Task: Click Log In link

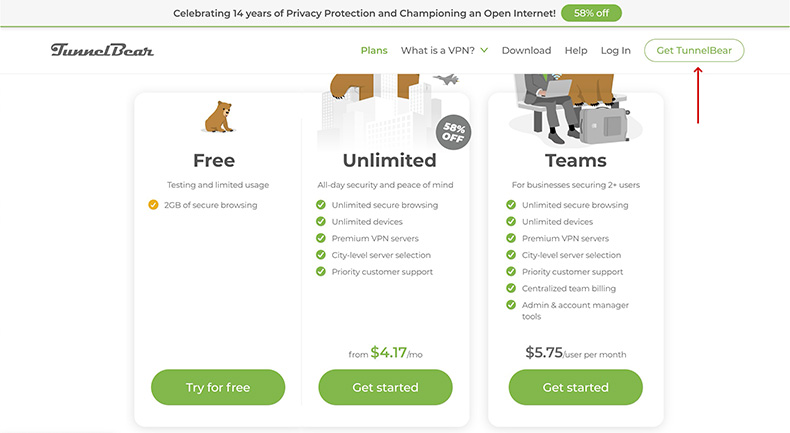Action: click(616, 50)
